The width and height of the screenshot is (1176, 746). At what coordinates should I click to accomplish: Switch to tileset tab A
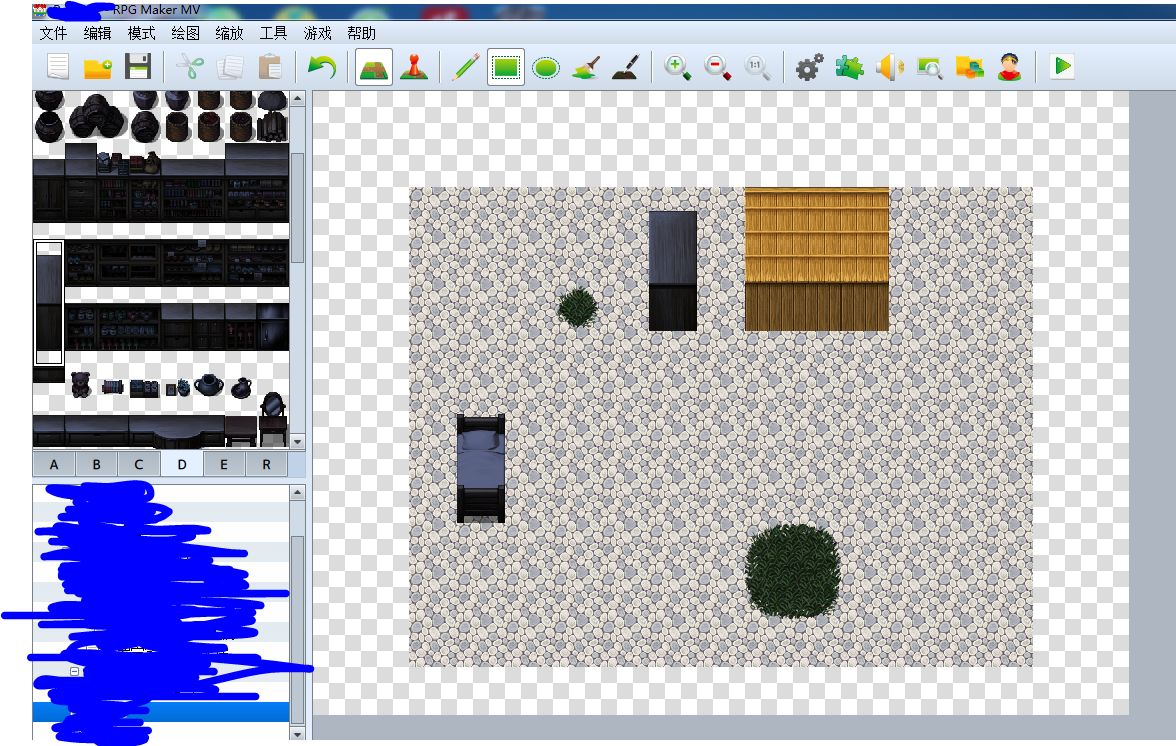tap(54, 464)
